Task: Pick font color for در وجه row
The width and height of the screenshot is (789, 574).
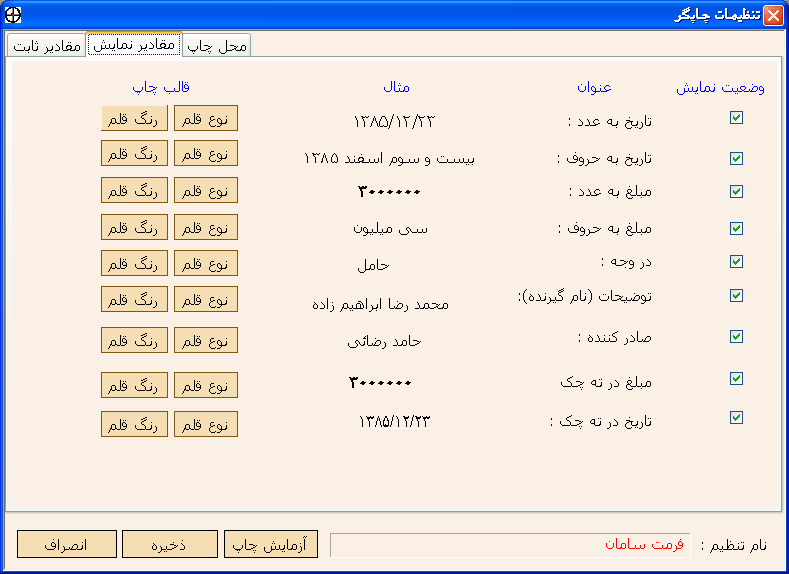Action: [x=133, y=263]
